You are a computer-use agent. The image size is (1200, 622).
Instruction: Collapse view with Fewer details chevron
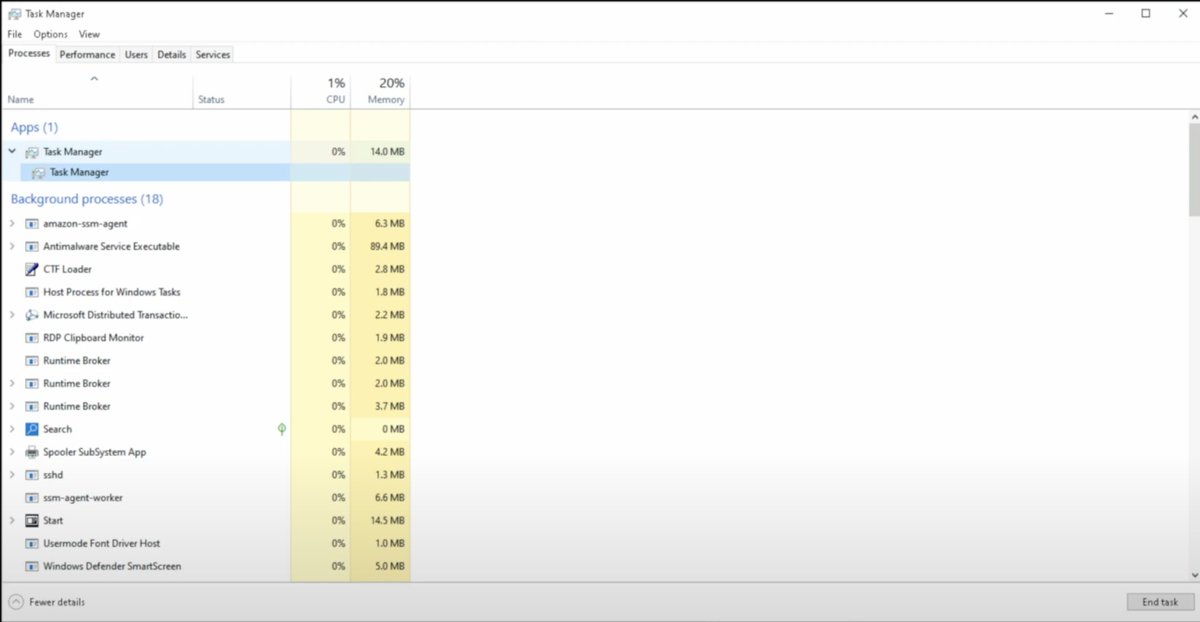(16, 602)
